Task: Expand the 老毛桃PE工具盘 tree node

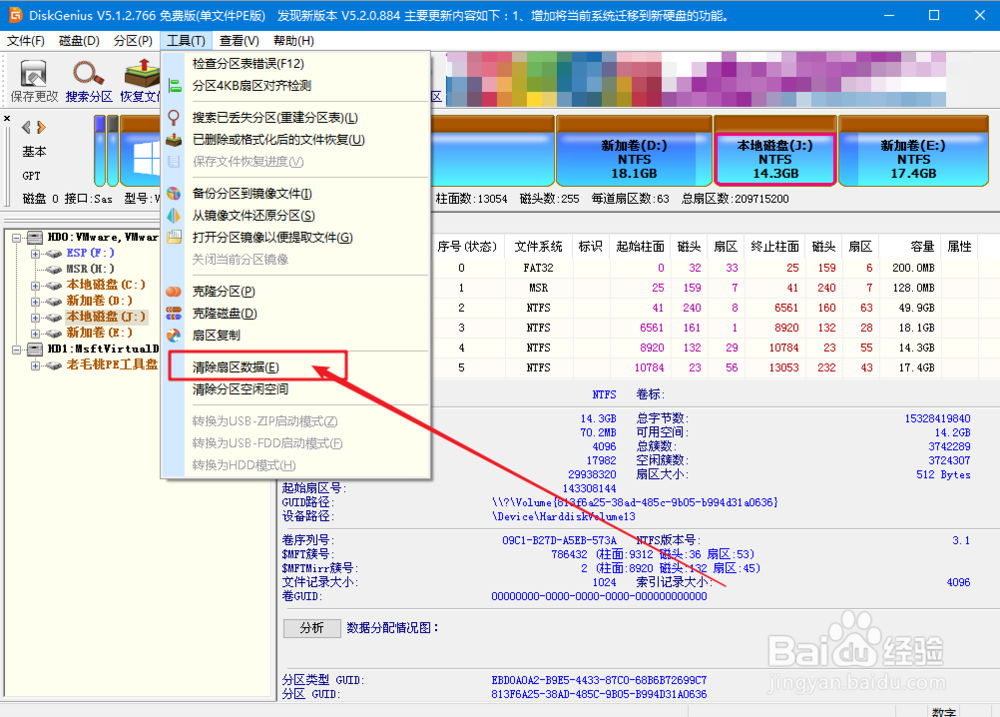Action: [x=36, y=365]
